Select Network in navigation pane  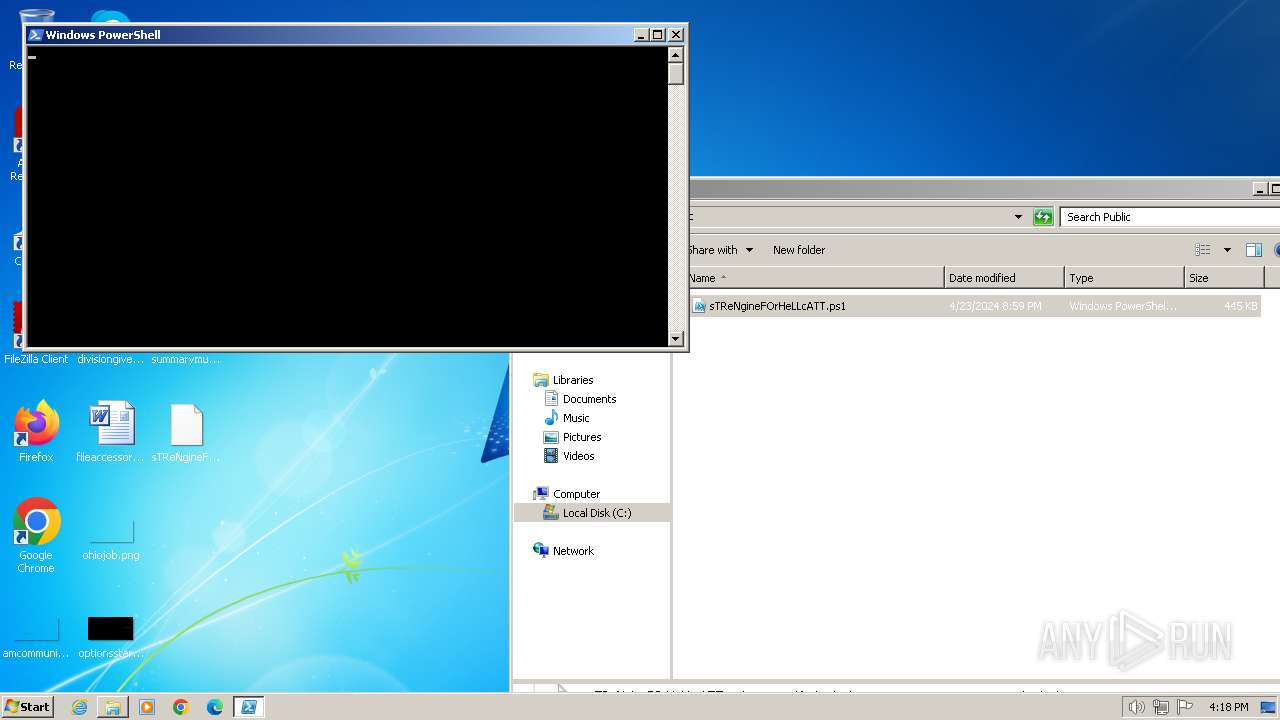tap(573, 551)
